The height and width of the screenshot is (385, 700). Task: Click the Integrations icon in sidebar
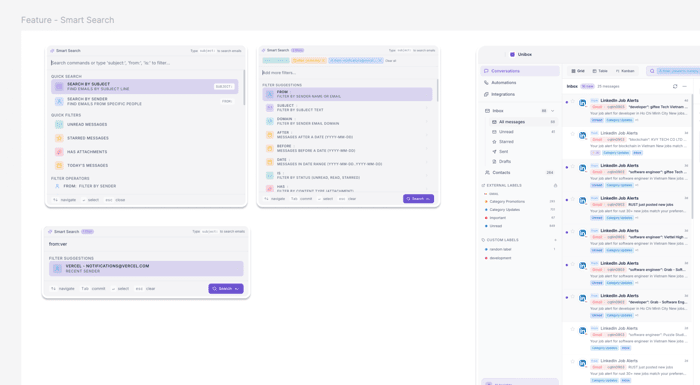(x=486, y=94)
